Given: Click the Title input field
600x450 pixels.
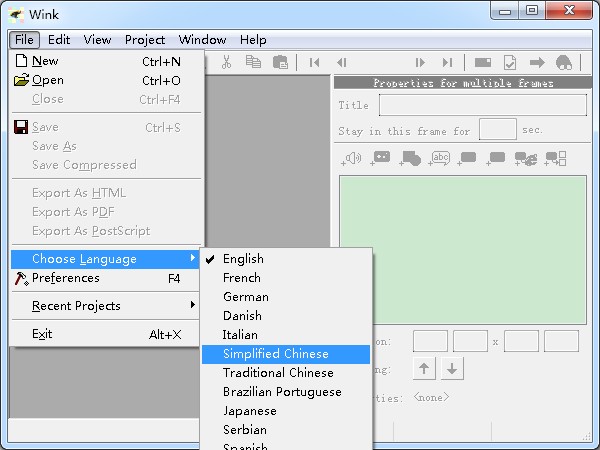Looking at the screenshot, I should coord(482,105).
